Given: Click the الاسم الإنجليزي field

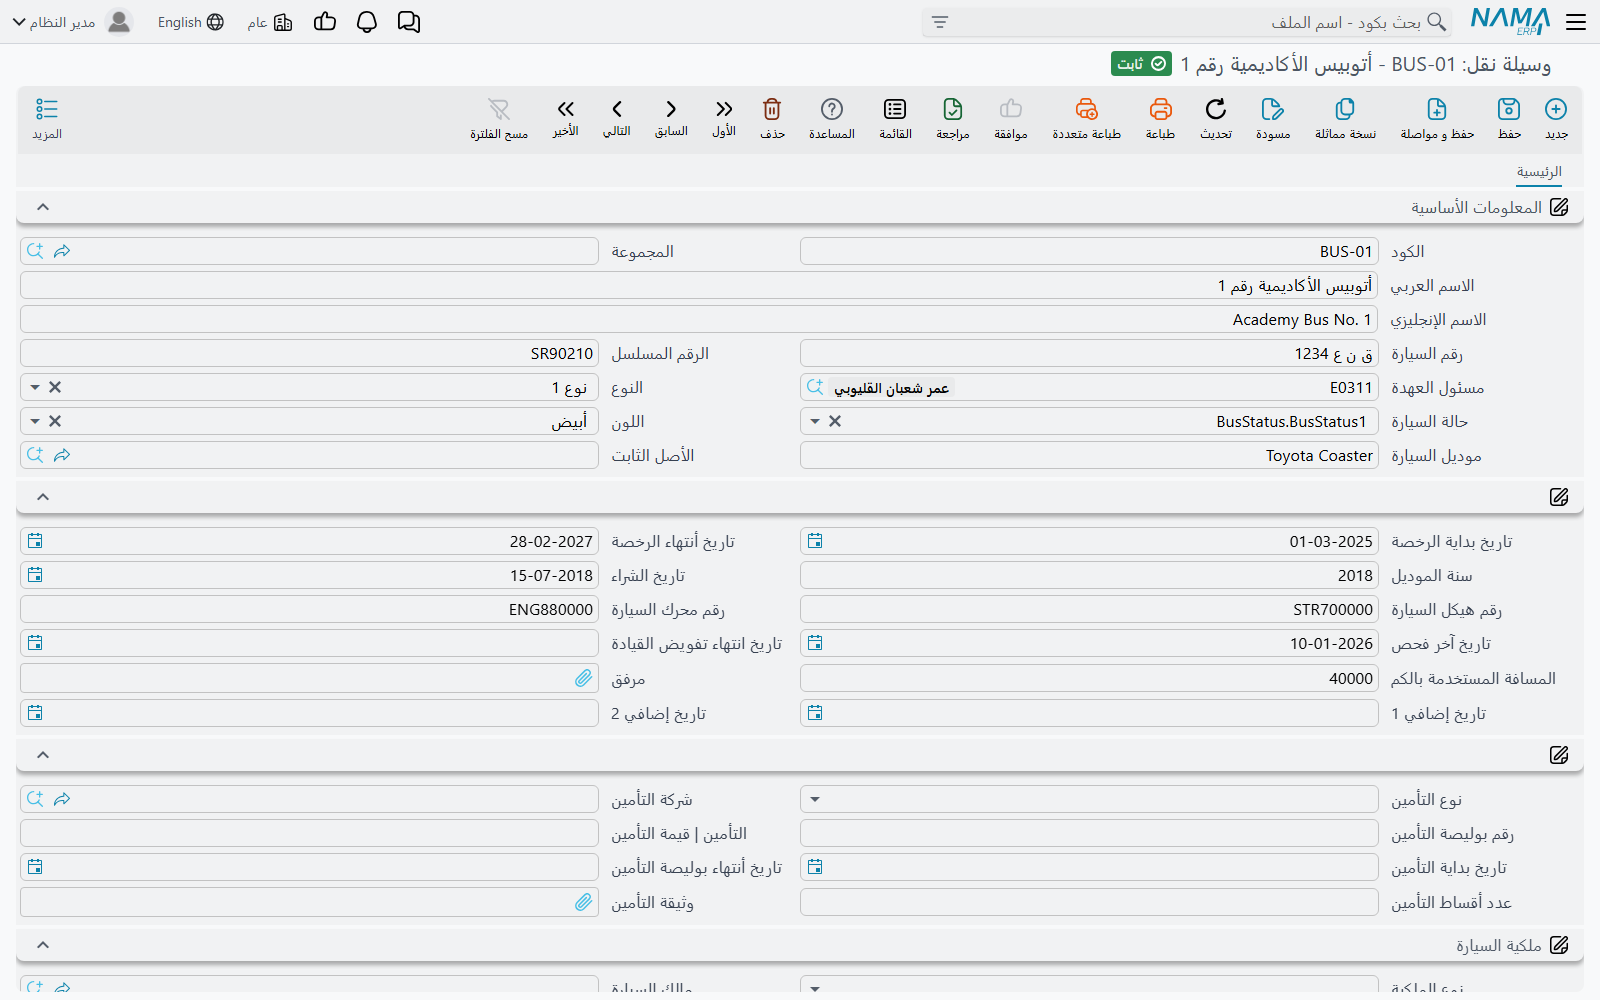Looking at the screenshot, I should coord(699,319).
